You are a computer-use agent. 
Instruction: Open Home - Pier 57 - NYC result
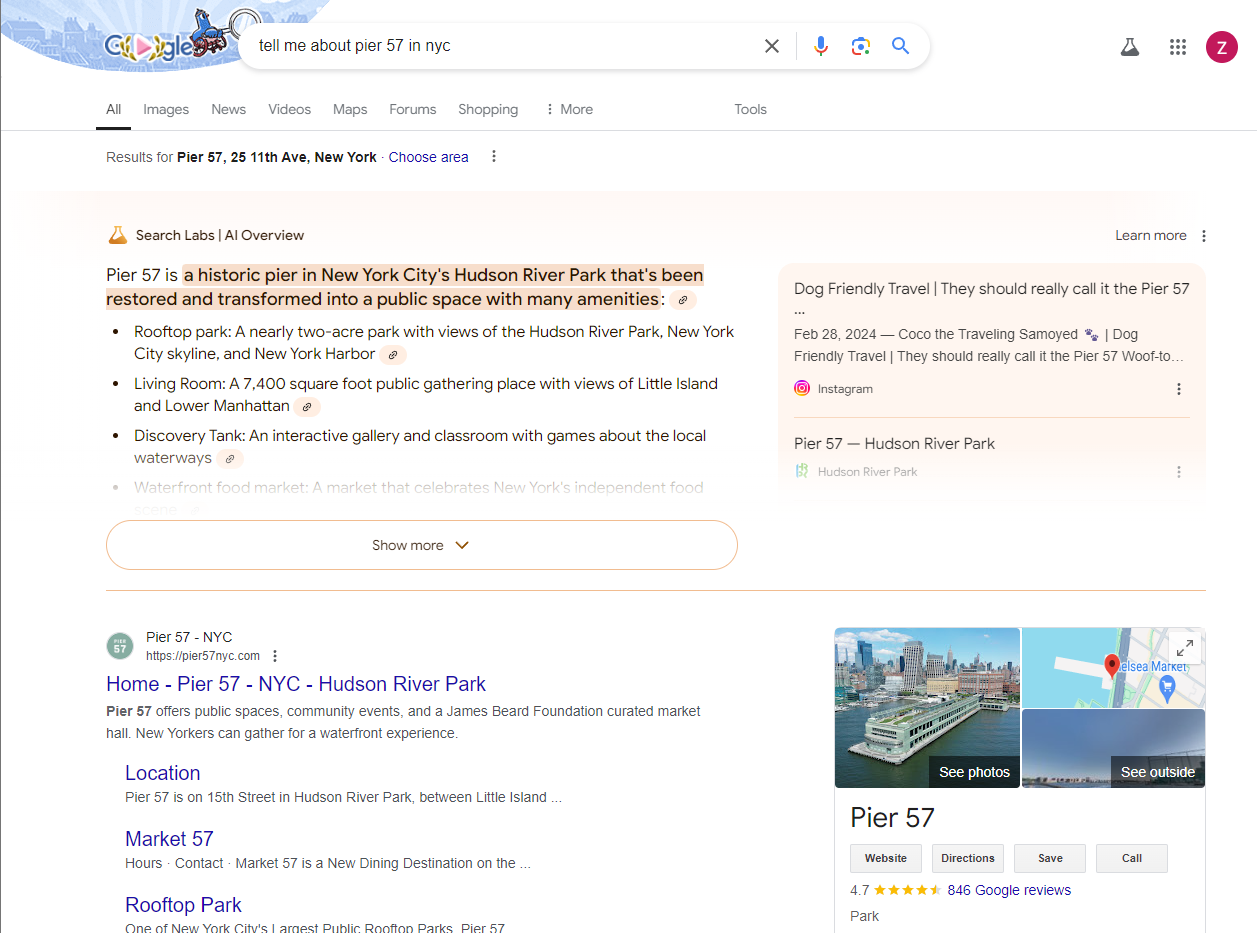[296, 684]
